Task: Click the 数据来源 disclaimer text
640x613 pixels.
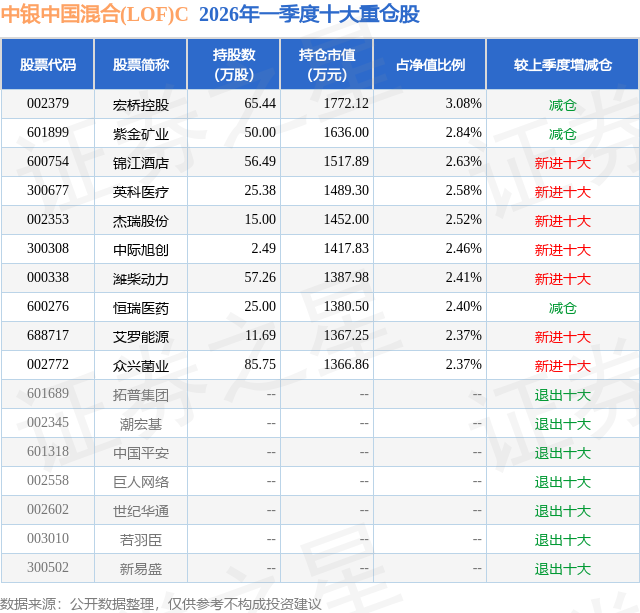Action: click(x=160, y=604)
